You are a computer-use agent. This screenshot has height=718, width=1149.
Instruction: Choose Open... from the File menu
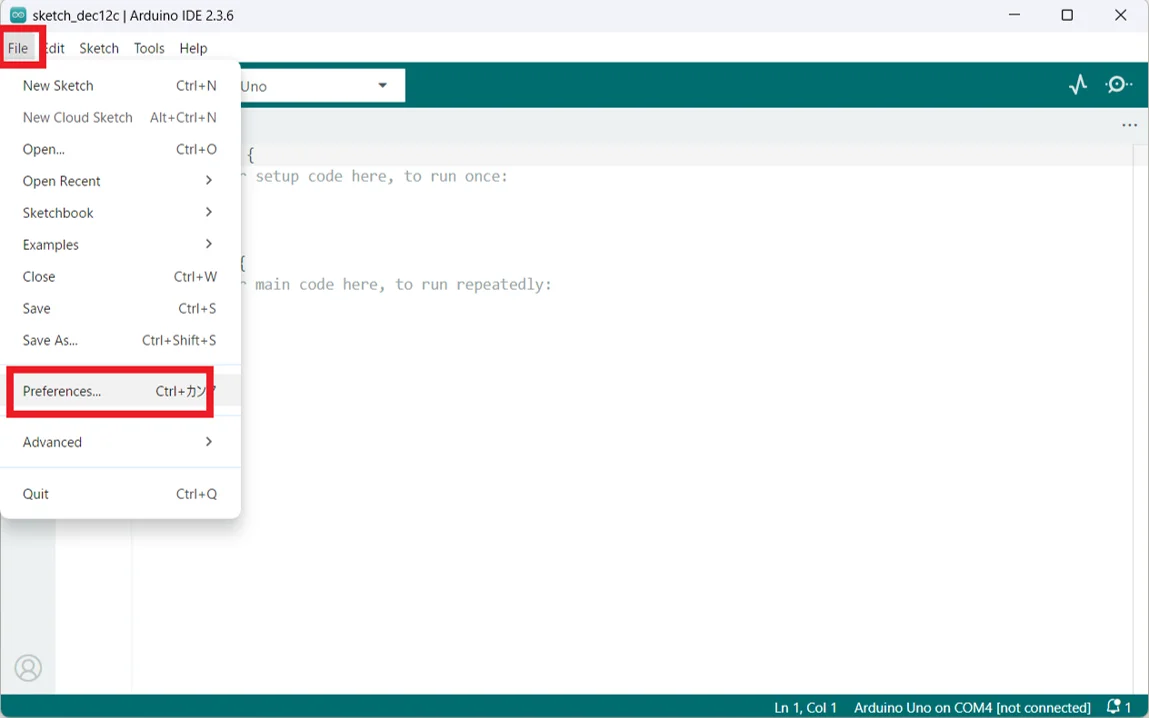[x=120, y=149]
